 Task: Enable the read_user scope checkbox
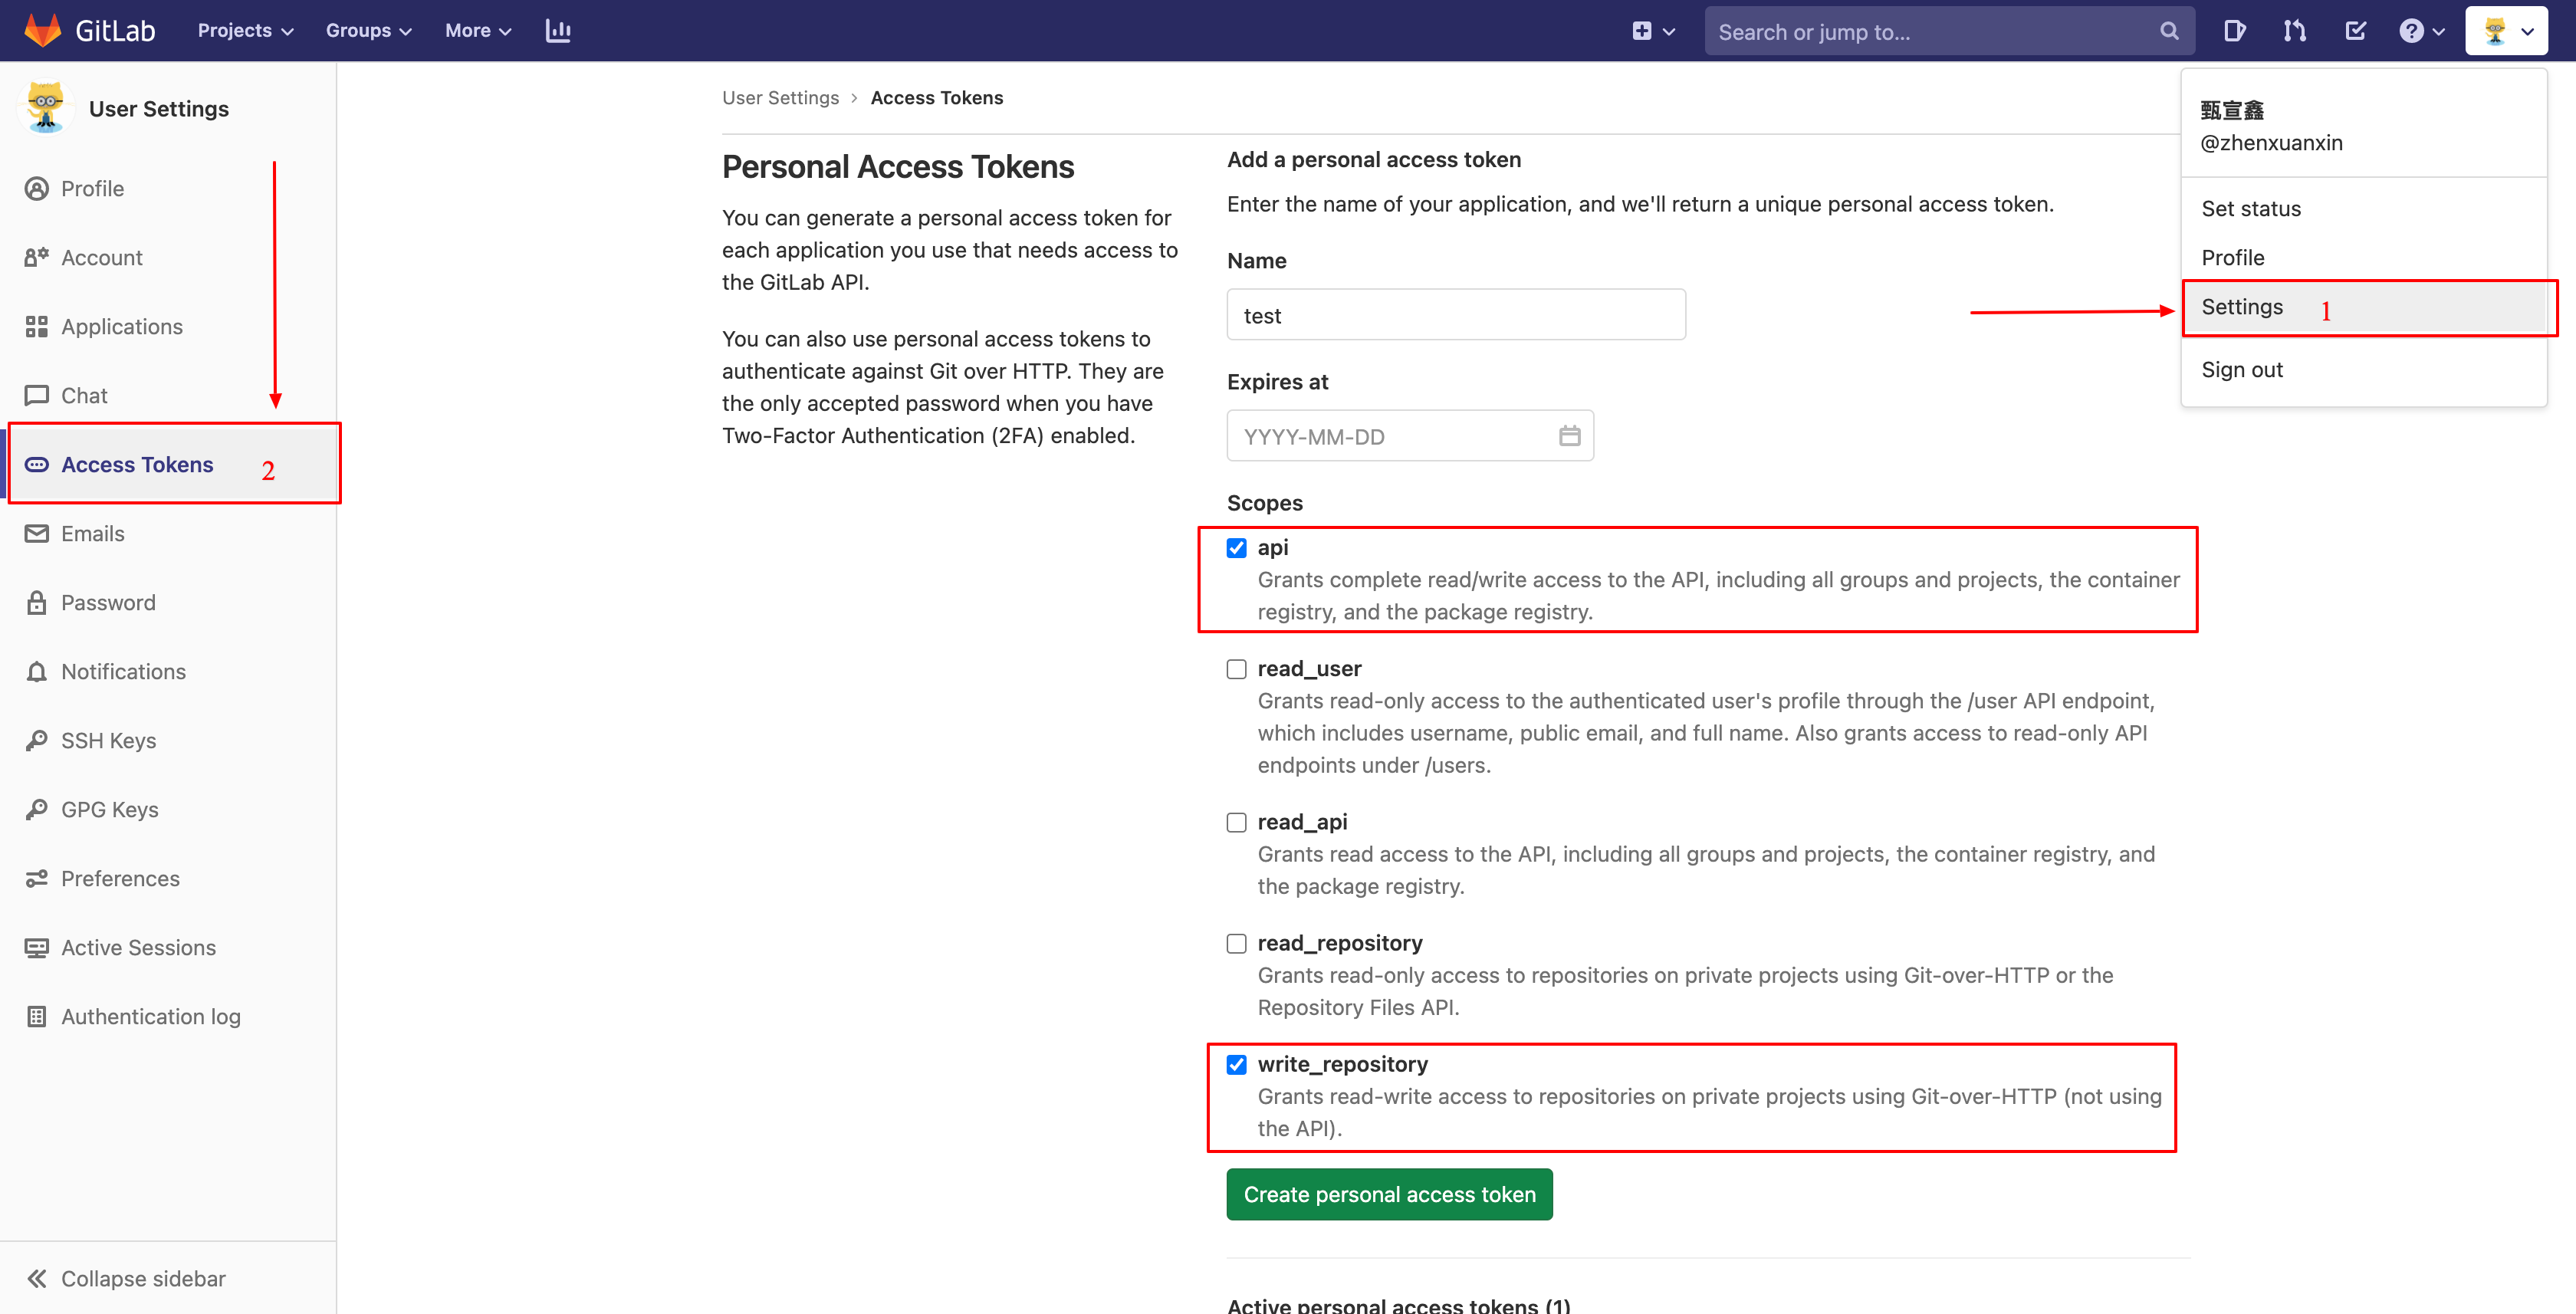click(x=1237, y=668)
